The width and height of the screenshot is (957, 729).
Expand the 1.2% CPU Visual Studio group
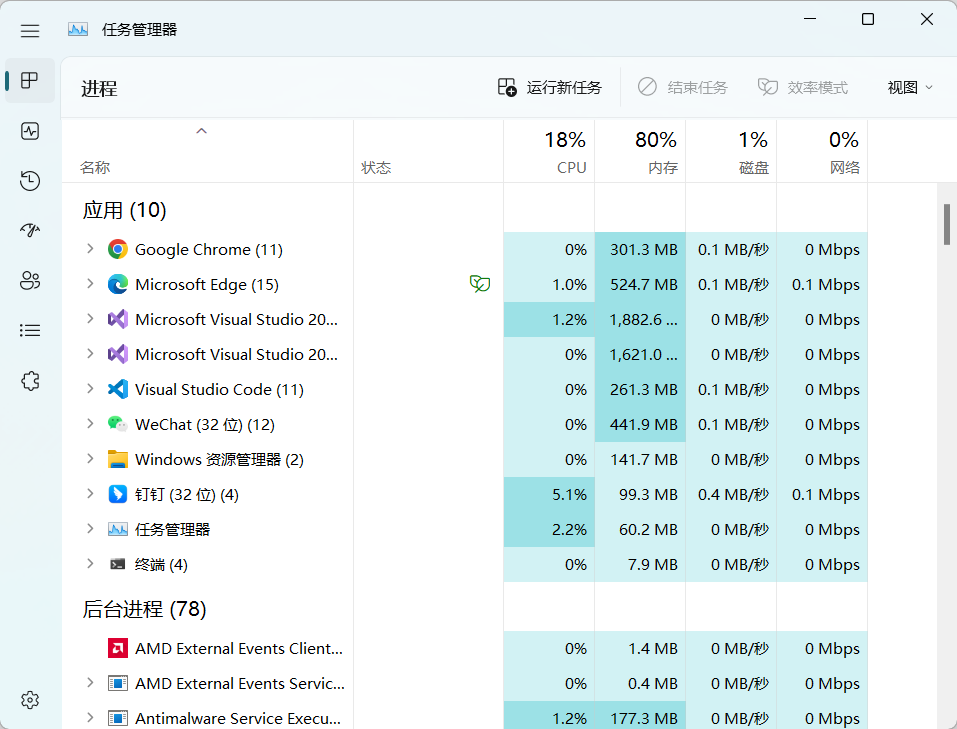pyautogui.click(x=90, y=319)
